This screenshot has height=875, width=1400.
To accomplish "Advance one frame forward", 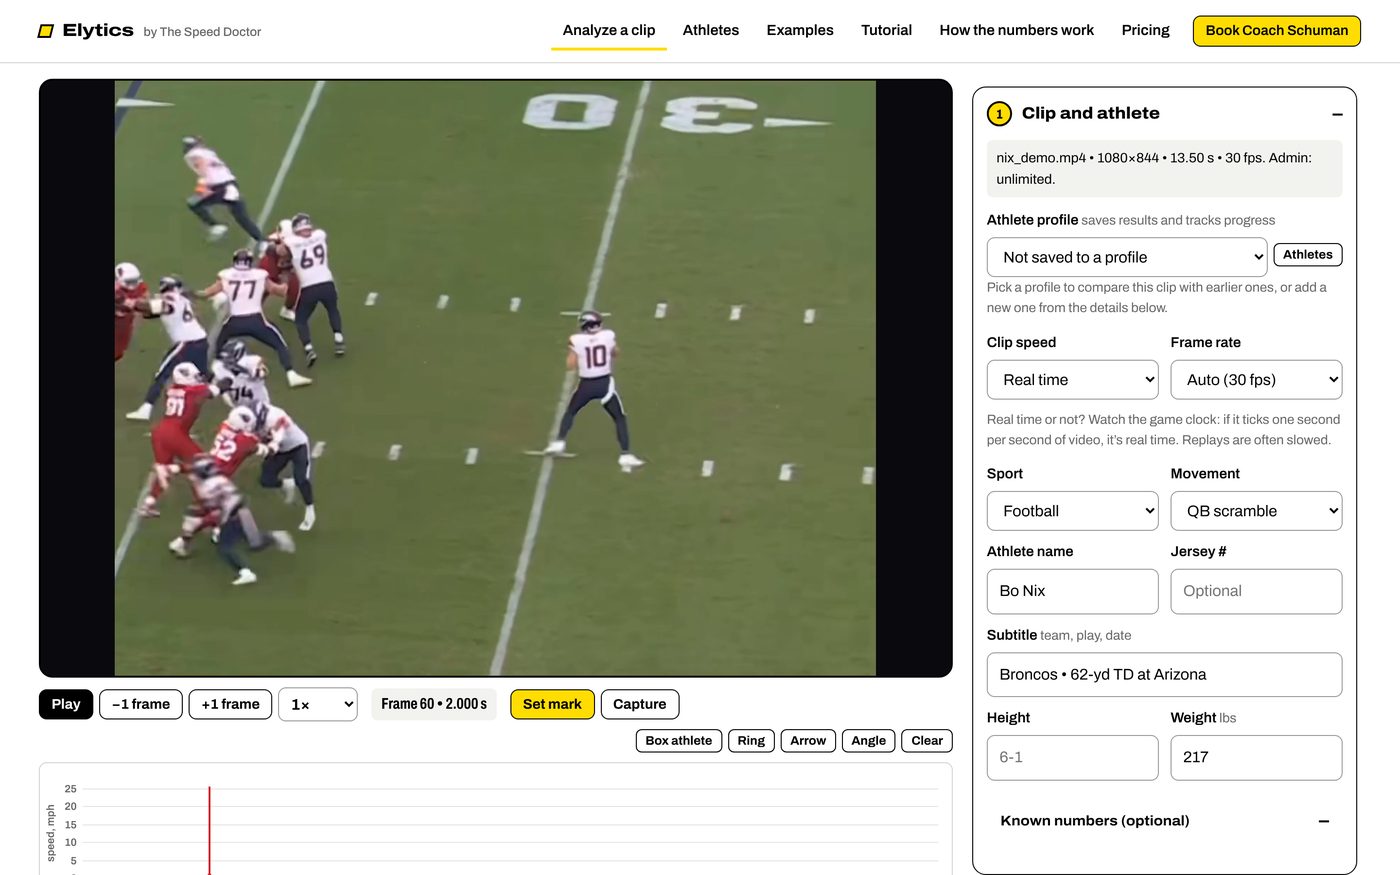I will click(x=230, y=704).
